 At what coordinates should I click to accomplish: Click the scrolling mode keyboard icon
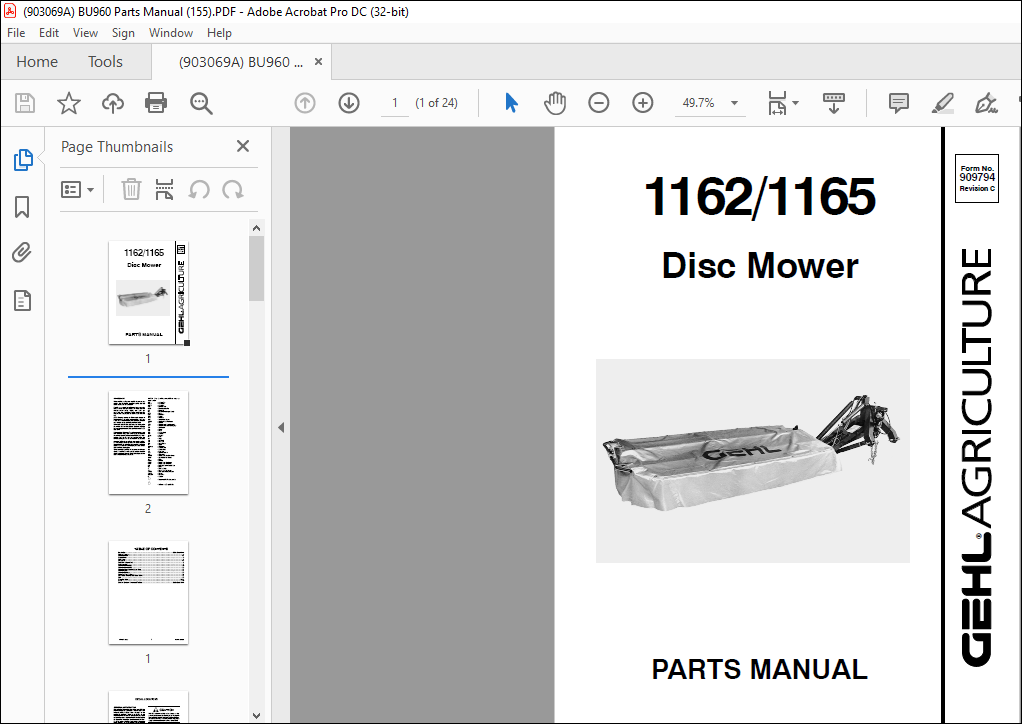point(834,103)
